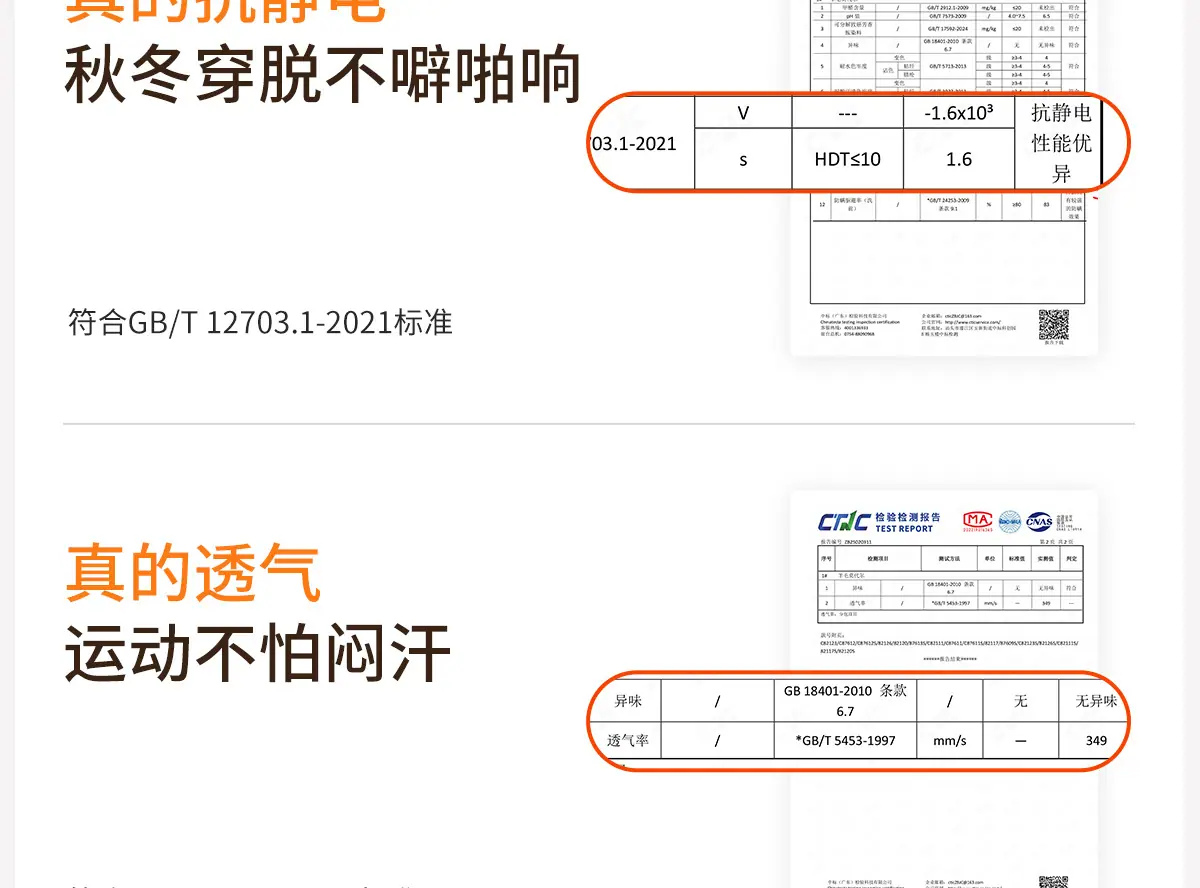
Task: Tap the QR code on the anti-static report
Action: point(1053,325)
